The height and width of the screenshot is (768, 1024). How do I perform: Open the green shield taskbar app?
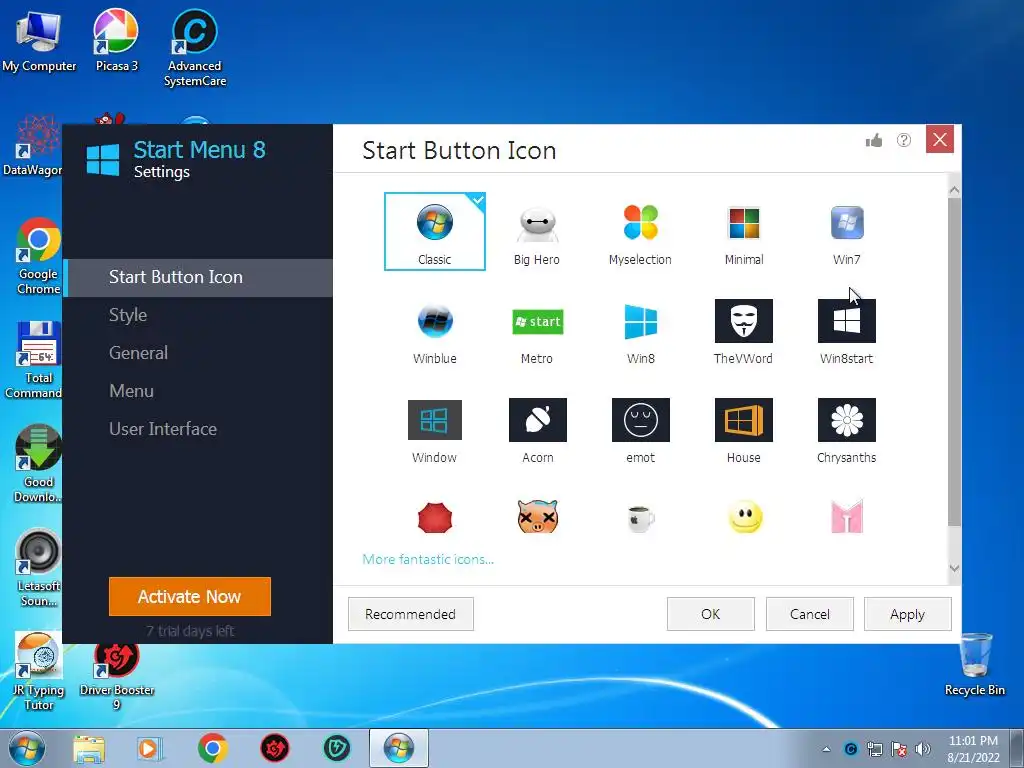[x=337, y=748]
